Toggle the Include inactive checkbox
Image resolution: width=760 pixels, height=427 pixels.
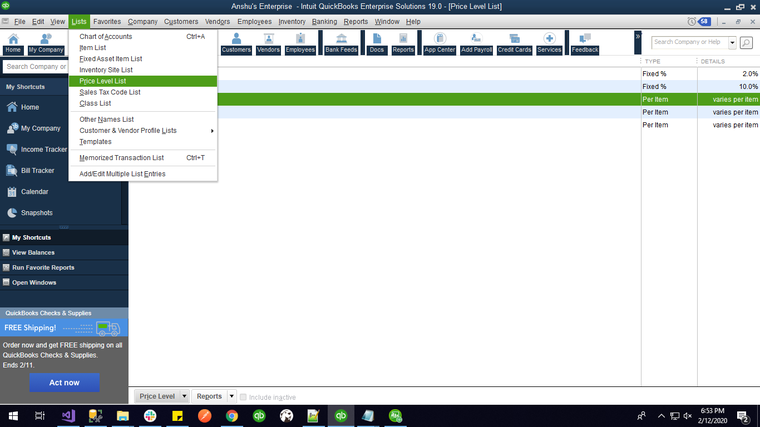[x=243, y=397]
